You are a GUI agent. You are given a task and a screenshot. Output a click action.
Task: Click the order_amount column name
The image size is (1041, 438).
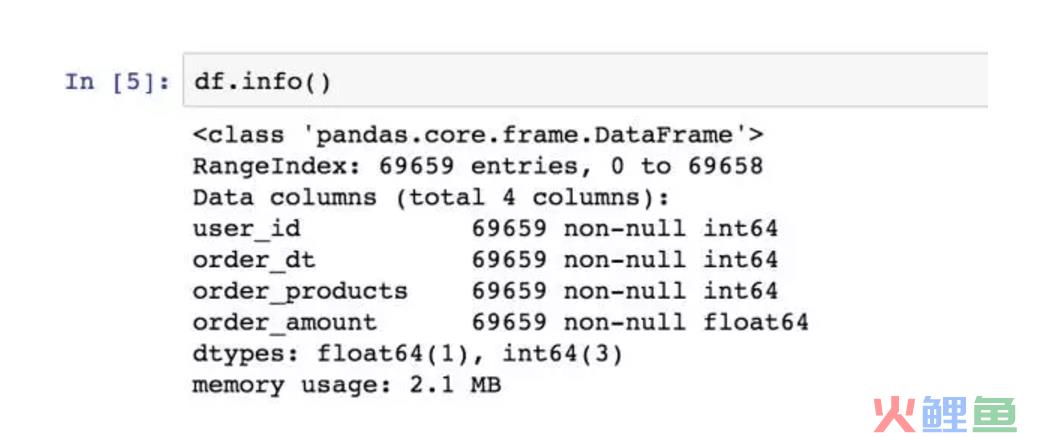point(285,323)
